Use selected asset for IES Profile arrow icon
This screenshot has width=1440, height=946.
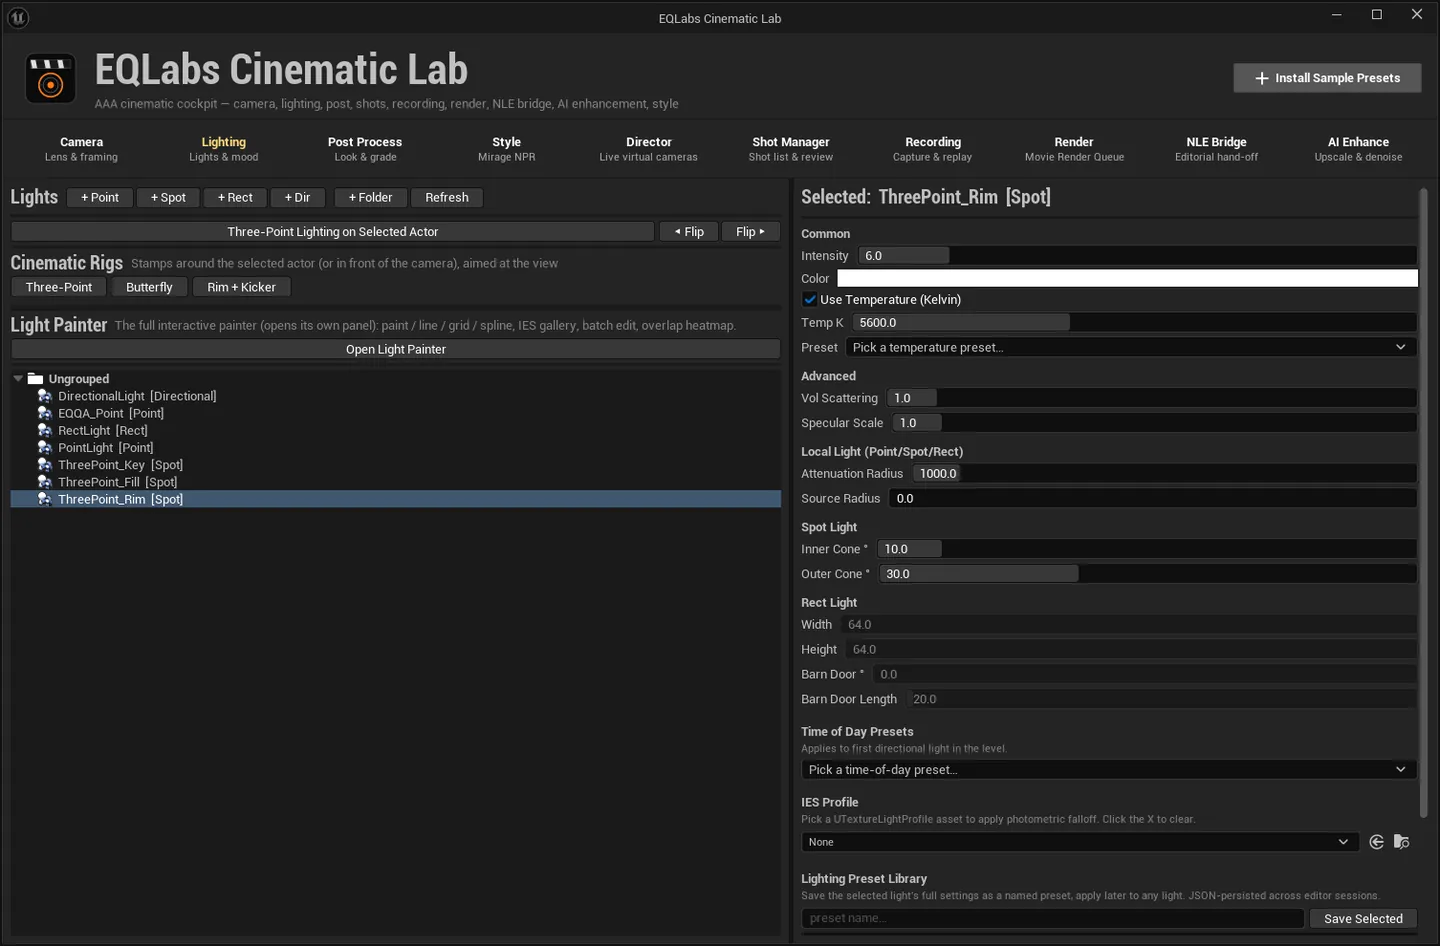pos(1377,842)
